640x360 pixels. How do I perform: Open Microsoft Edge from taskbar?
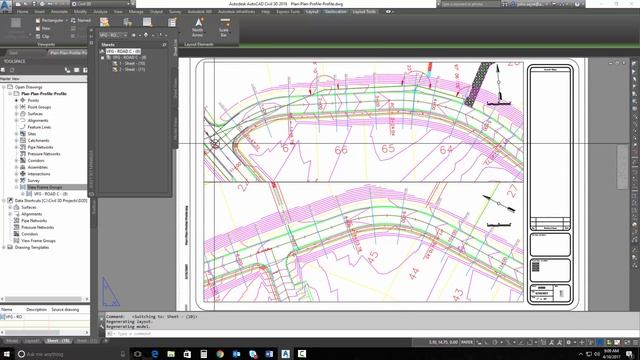pyautogui.click(x=155, y=354)
